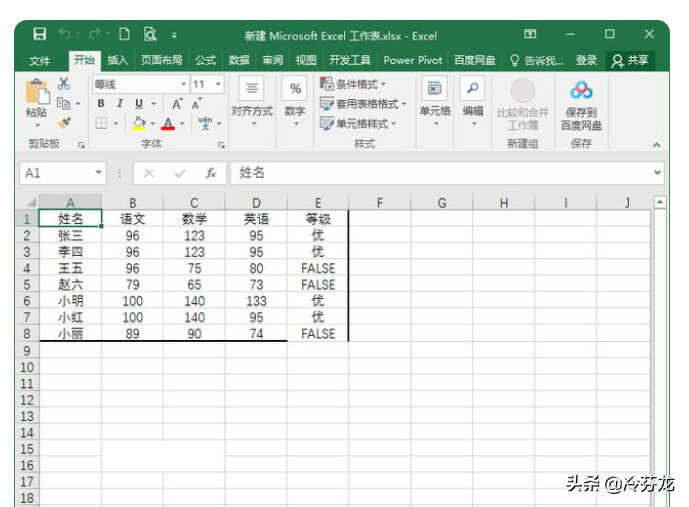Click the 登录 sign-in link

(x=587, y=60)
